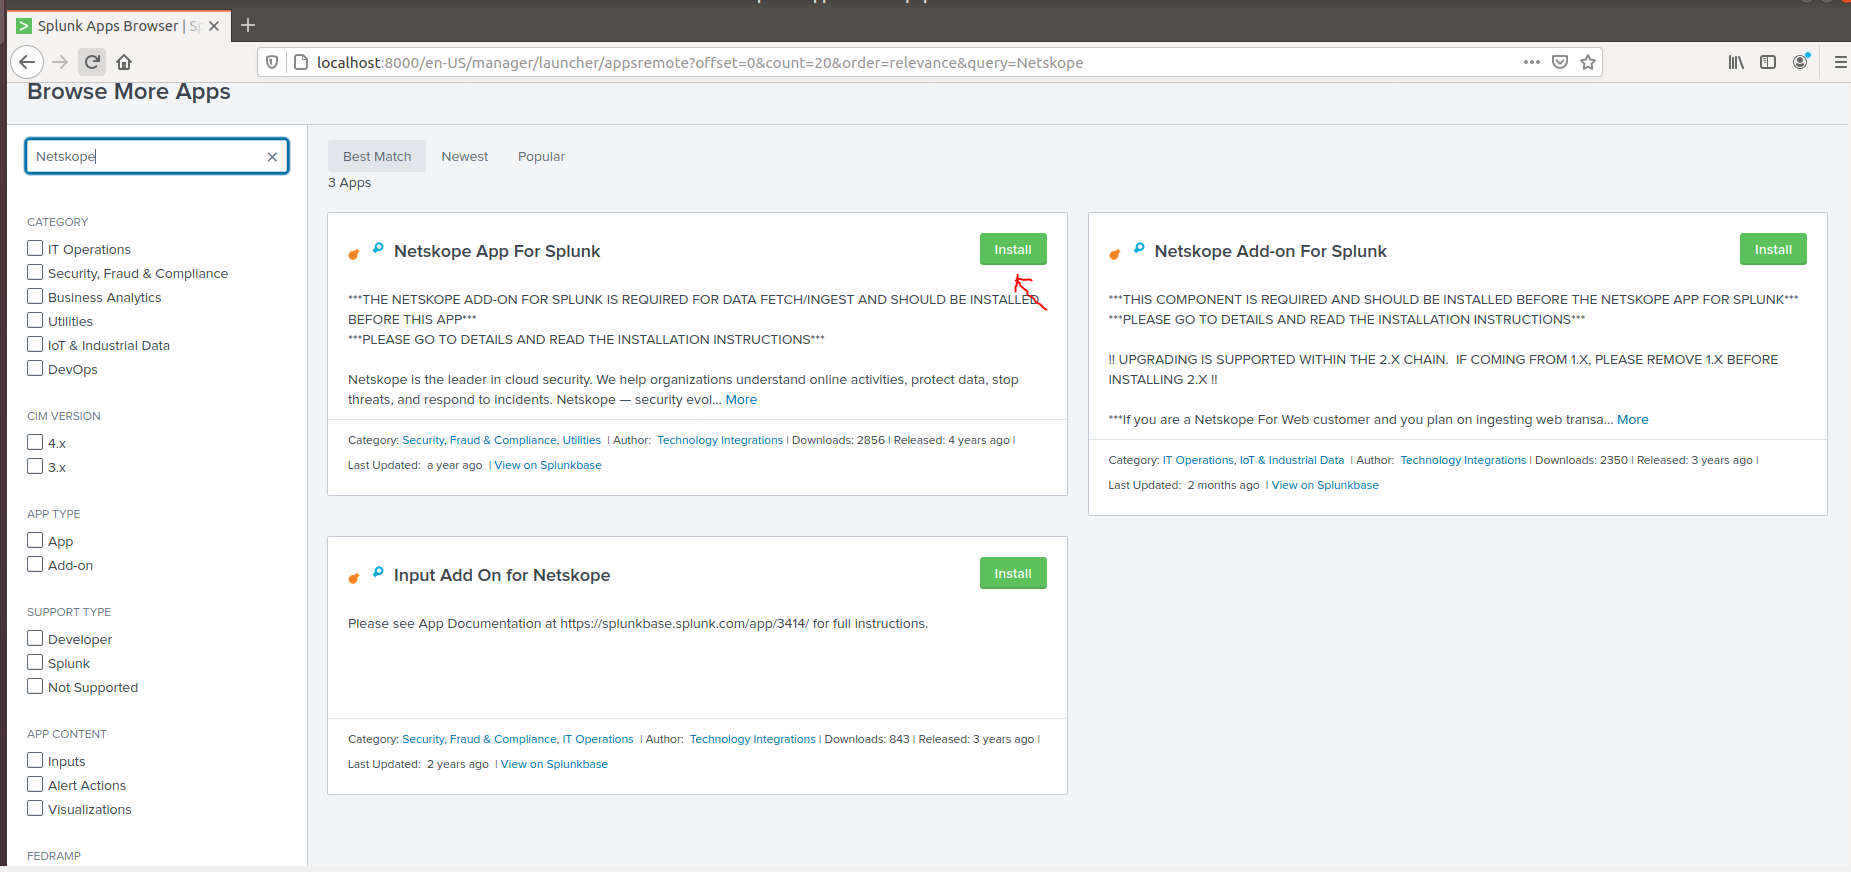The image size is (1851, 872).
Task: Expand More on Netskope App description
Action: (x=741, y=400)
